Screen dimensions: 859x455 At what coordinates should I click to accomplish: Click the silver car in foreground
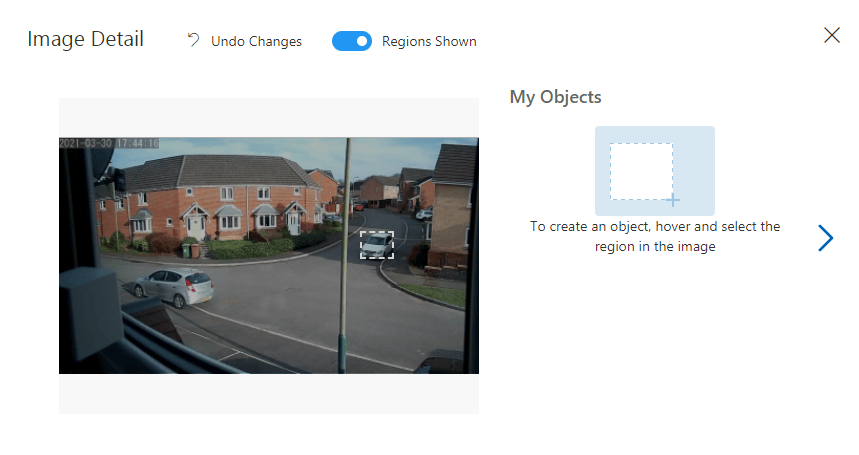[174, 286]
